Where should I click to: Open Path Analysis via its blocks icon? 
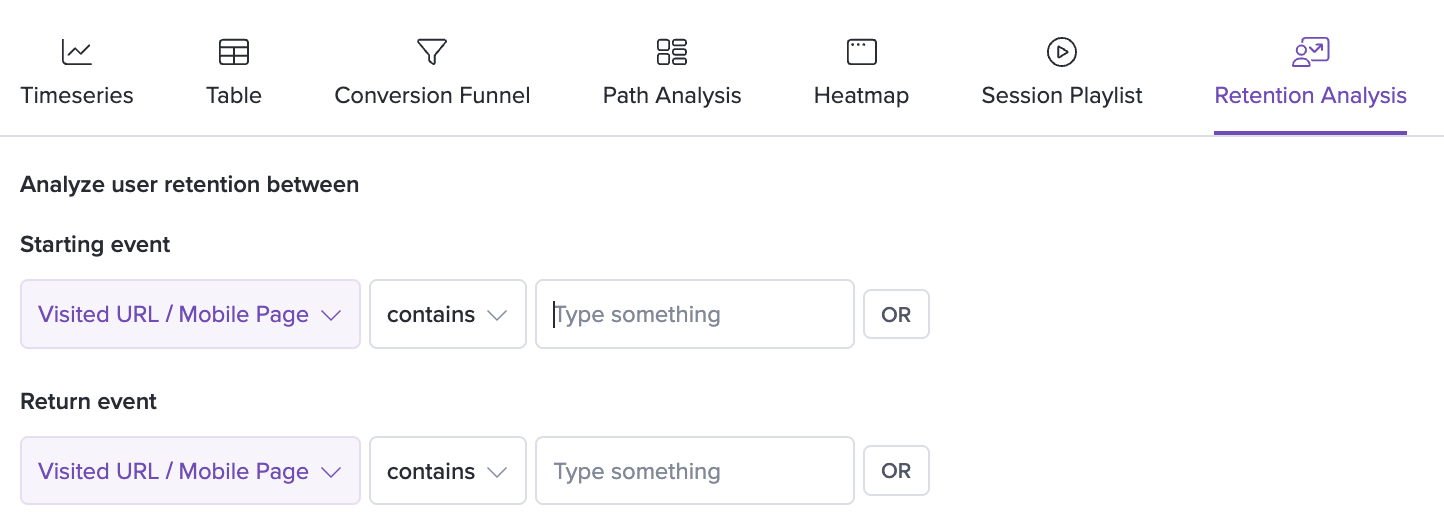tap(672, 52)
